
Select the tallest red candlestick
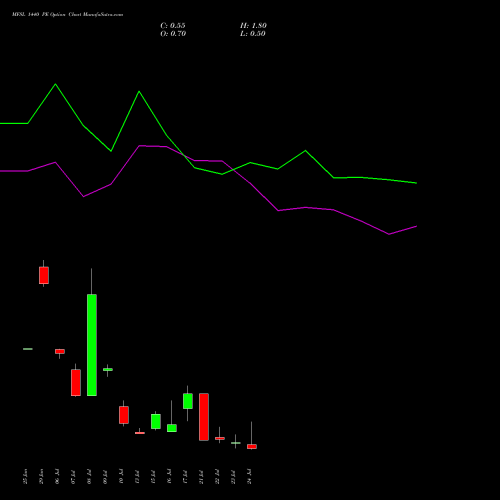(x=204, y=417)
